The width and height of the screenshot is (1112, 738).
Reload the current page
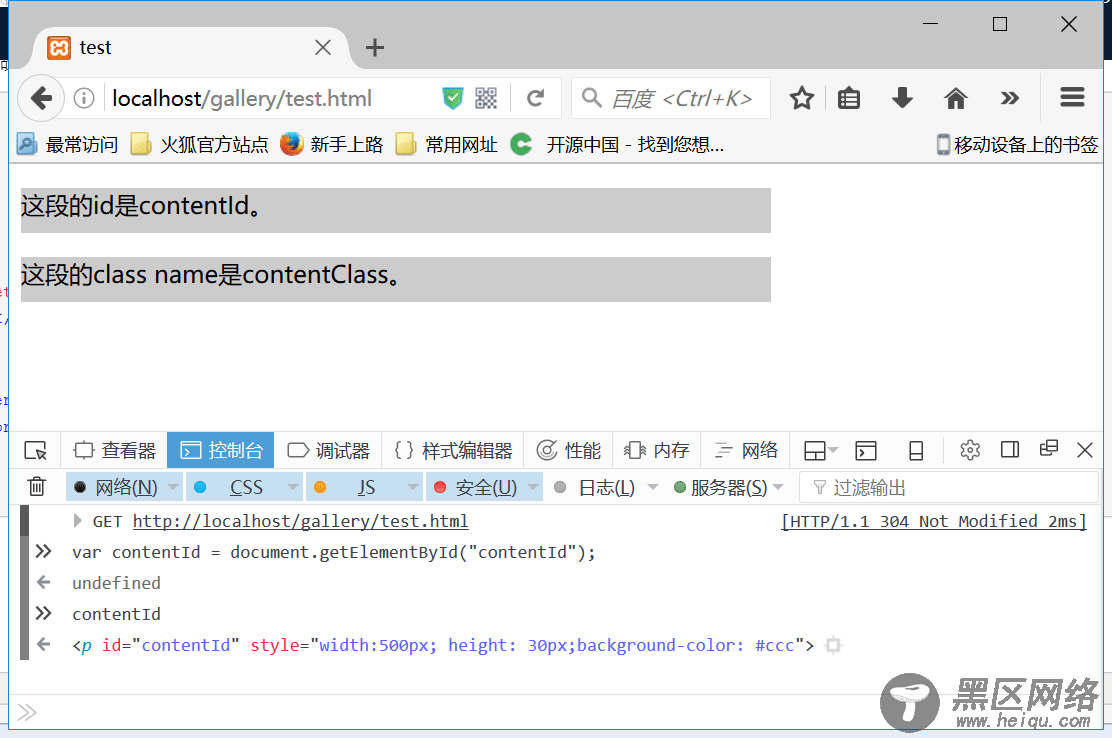click(535, 98)
